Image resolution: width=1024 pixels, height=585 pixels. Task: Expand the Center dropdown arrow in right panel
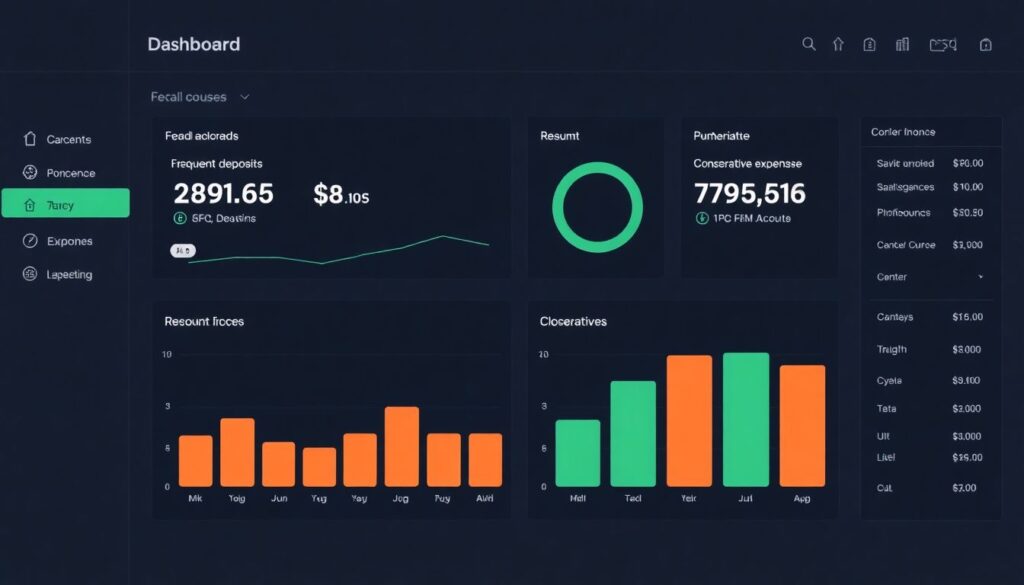980,277
